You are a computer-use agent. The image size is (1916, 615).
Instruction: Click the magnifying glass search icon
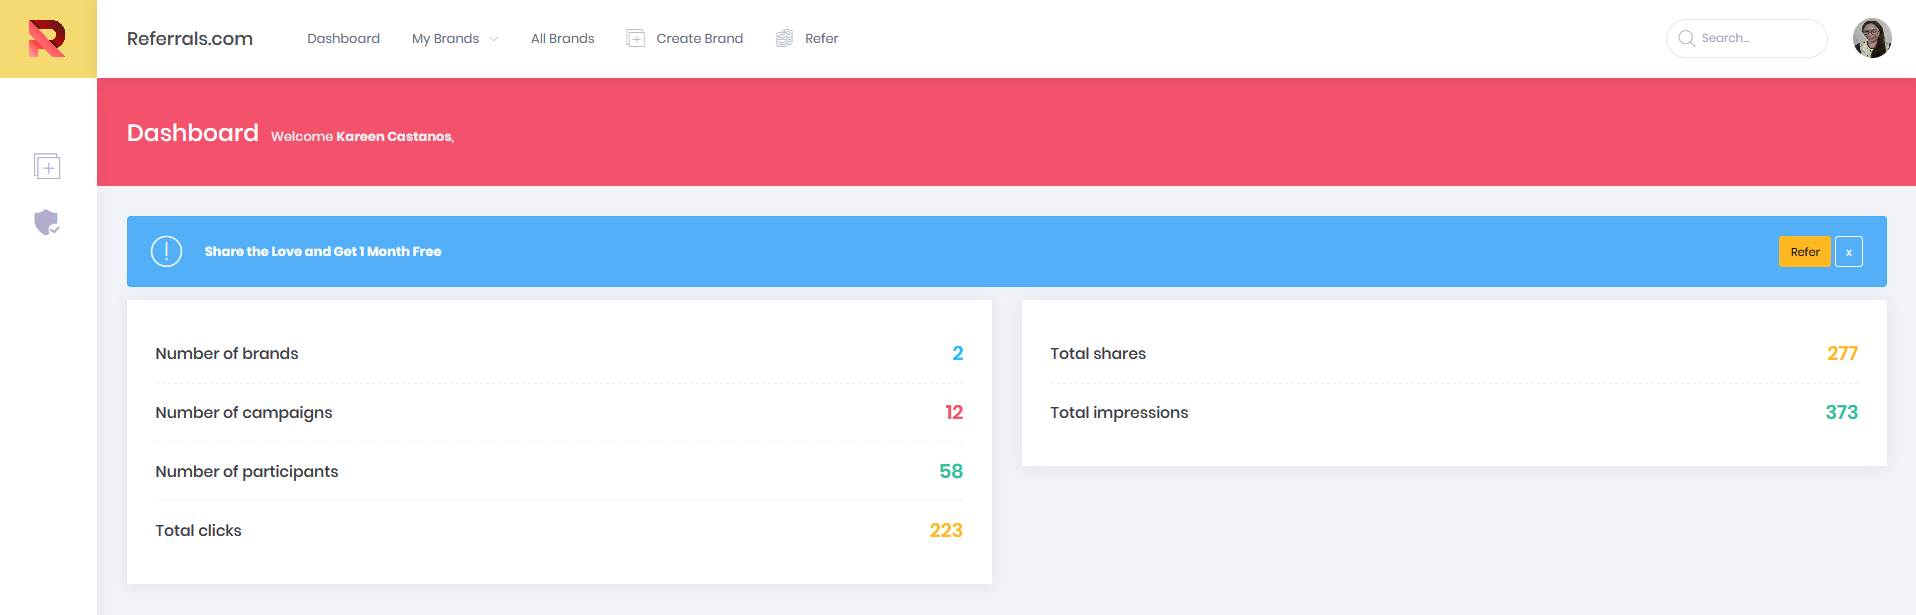click(x=1686, y=38)
